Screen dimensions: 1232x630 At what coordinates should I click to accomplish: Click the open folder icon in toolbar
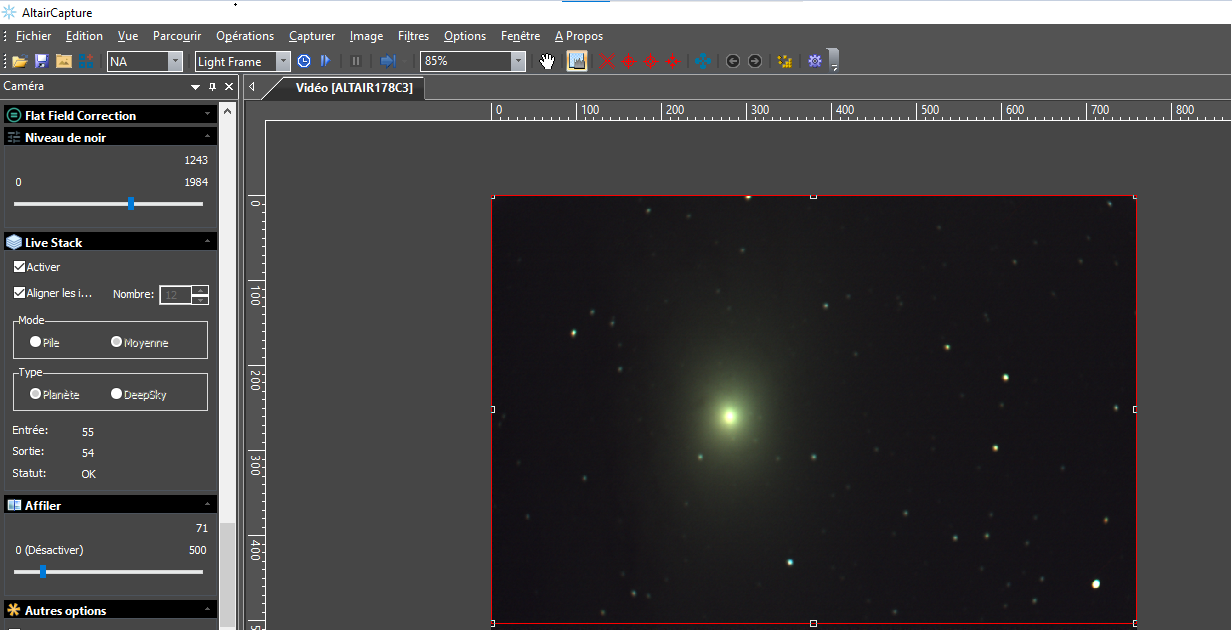tap(19, 61)
